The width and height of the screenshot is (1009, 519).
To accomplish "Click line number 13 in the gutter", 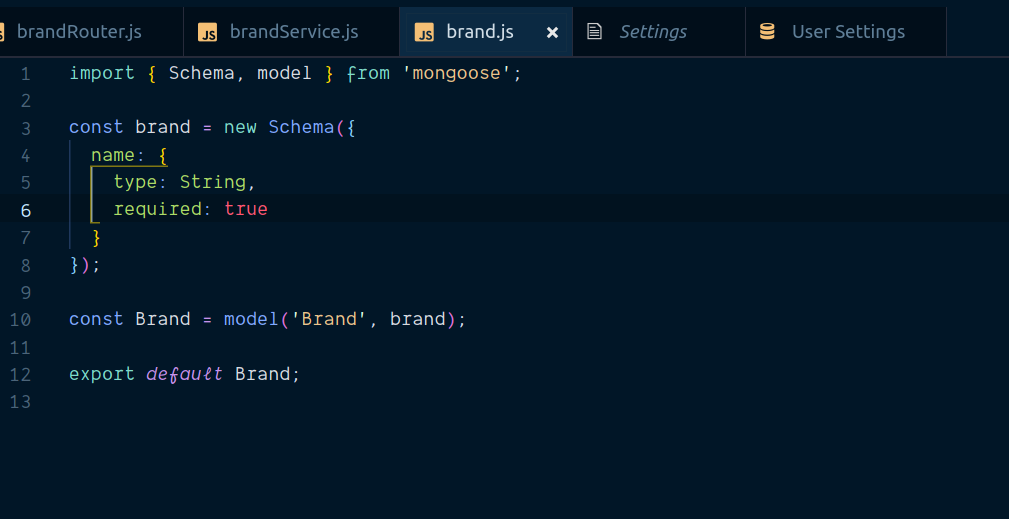I will click(x=20, y=403).
